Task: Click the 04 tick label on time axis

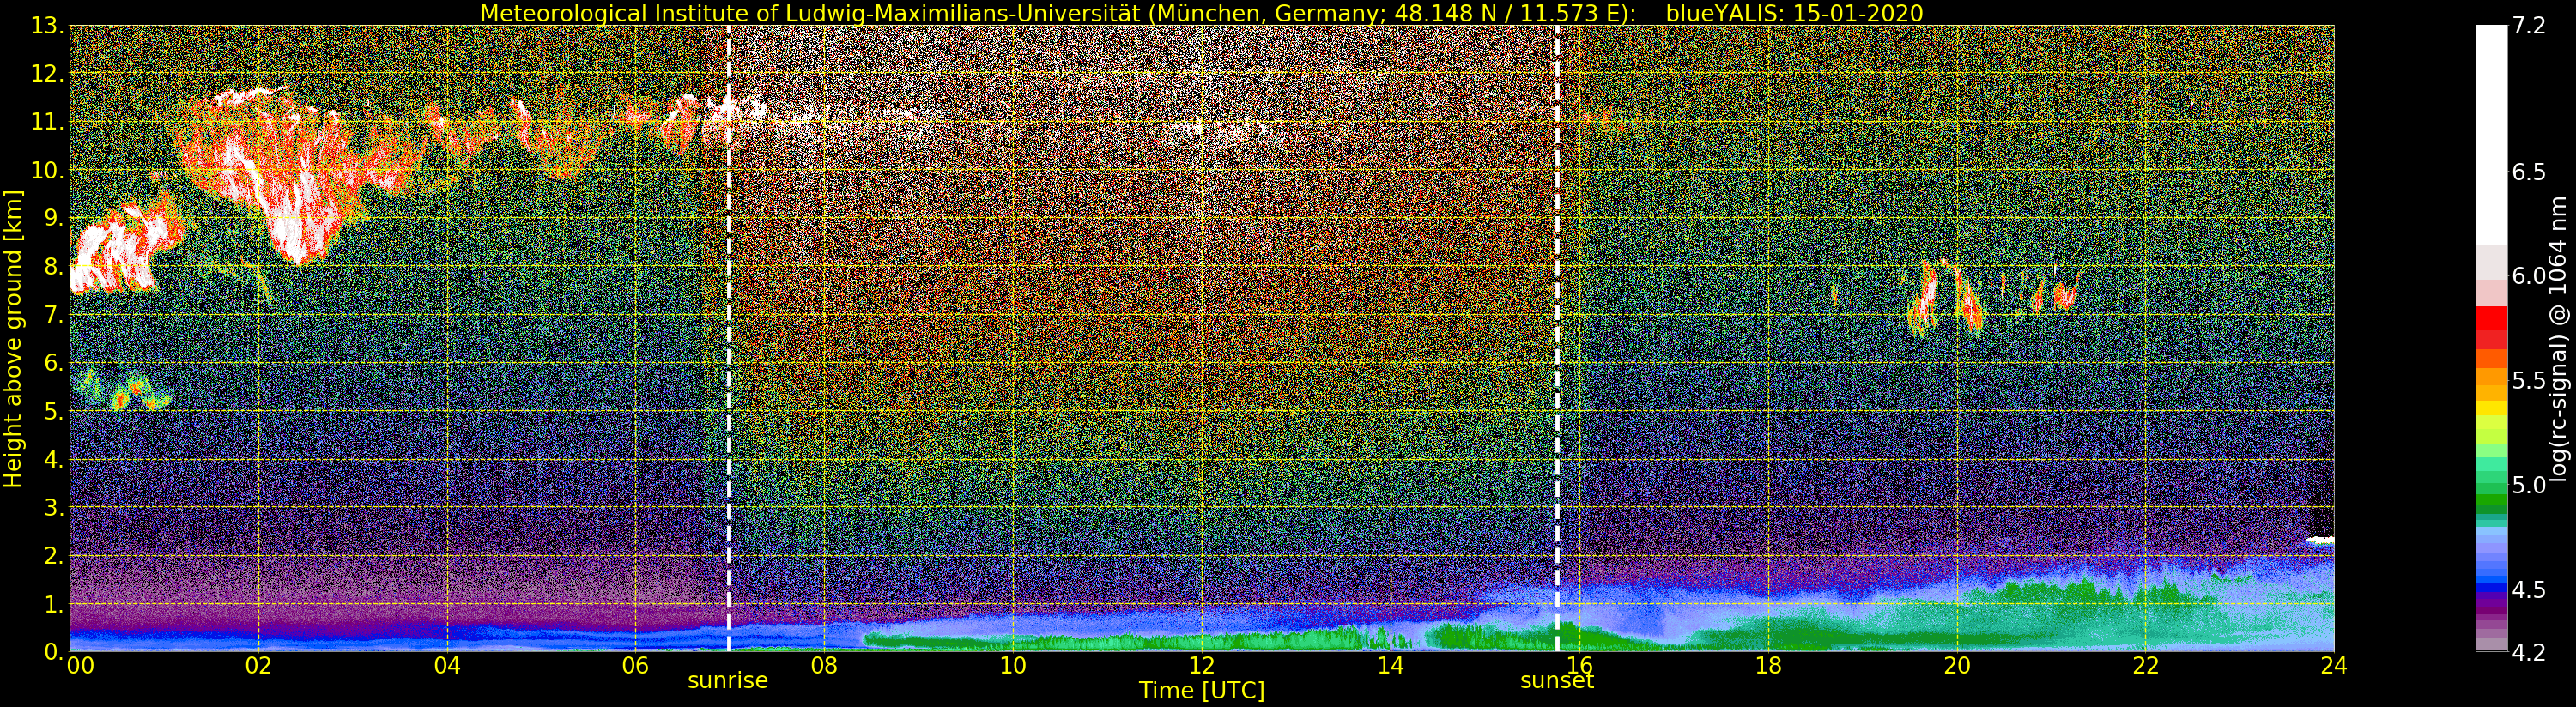Action: 447,666
